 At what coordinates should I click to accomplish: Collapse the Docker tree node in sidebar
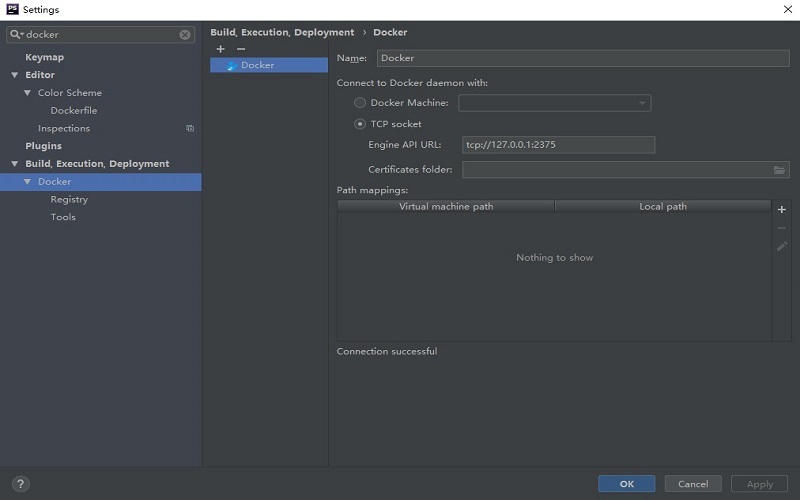pyautogui.click(x=28, y=182)
